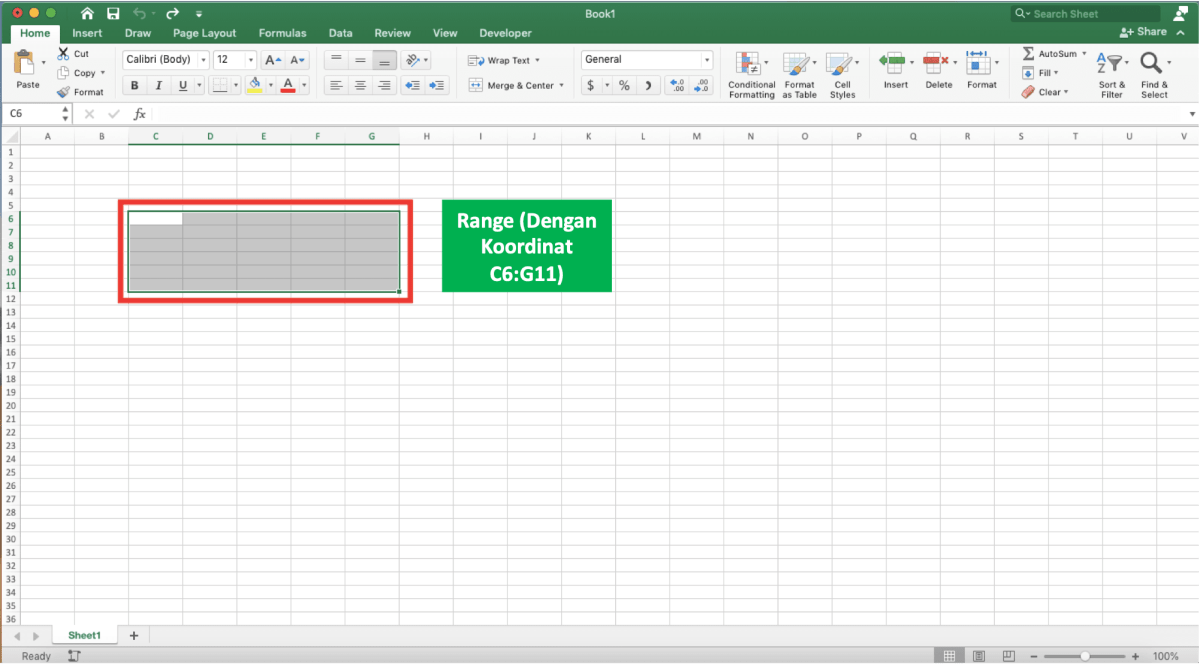Open the Merge & Center dropdown arrow
The width and height of the screenshot is (1200, 664).
pyautogui.click(x=561, y=86)
